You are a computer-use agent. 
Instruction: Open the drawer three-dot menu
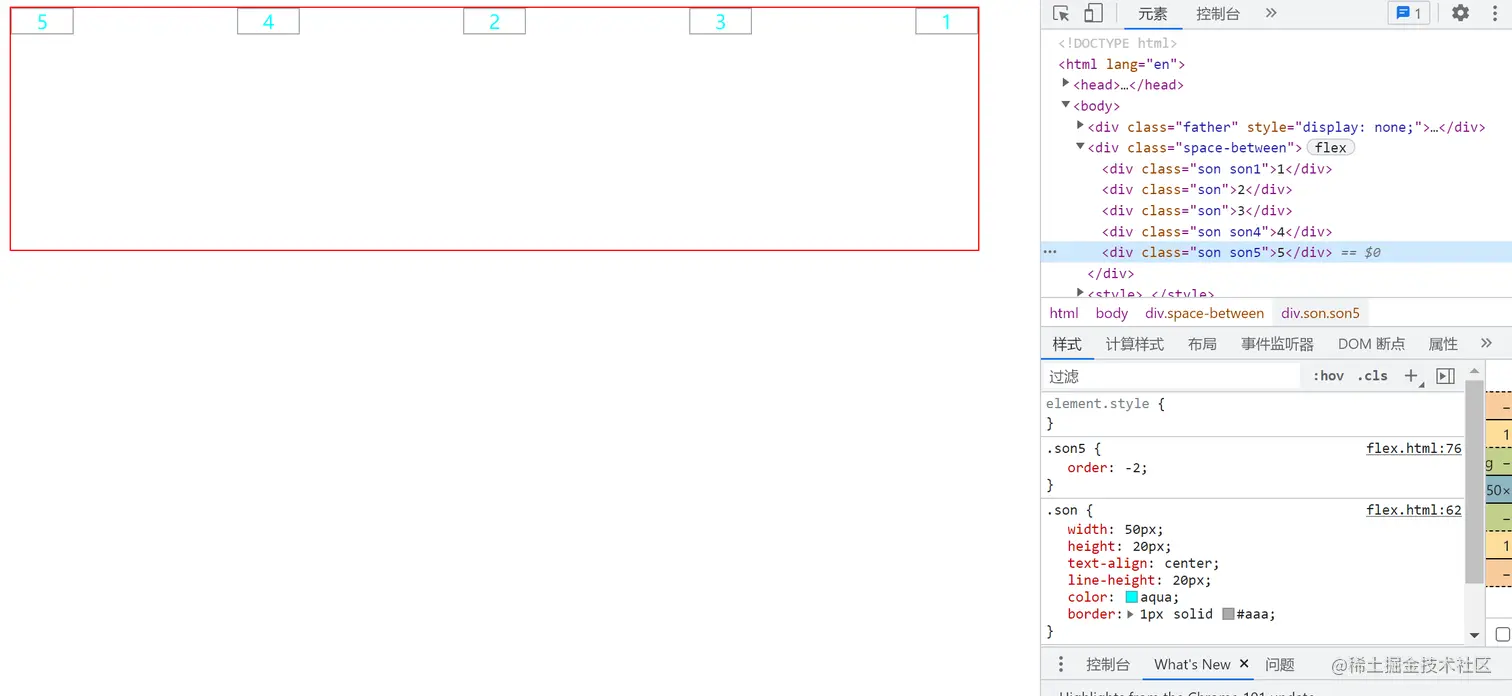[x=1061, y=664]
